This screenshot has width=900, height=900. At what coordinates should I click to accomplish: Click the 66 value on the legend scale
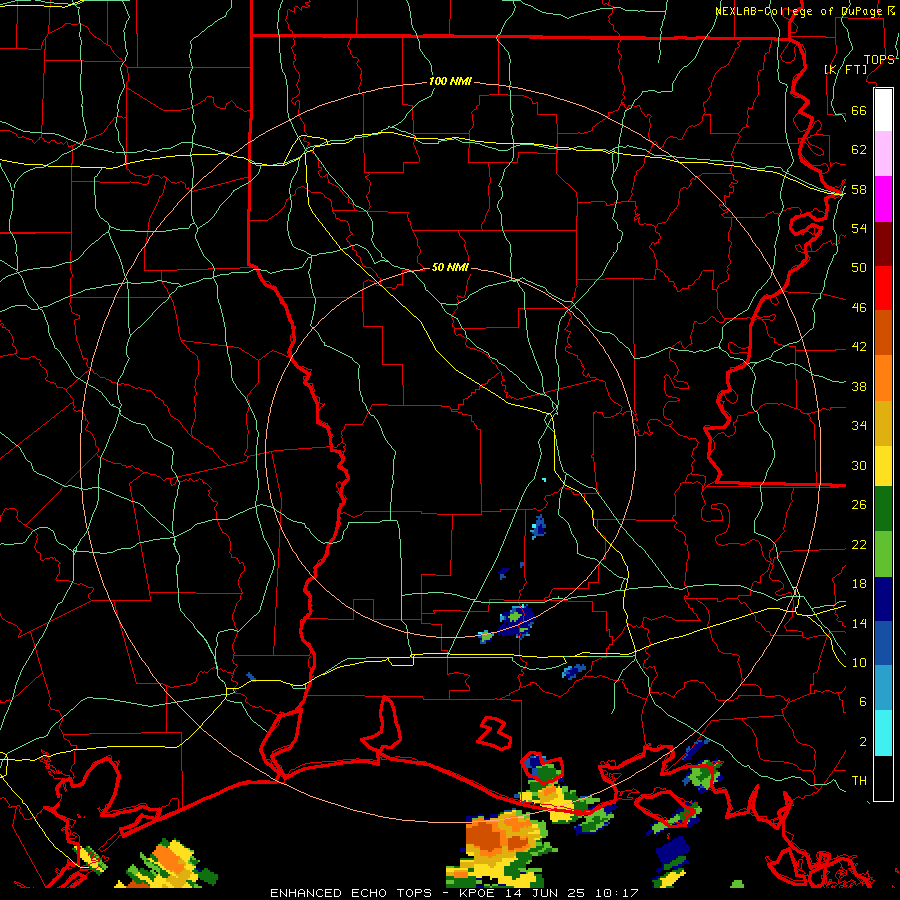pos(859,110)
